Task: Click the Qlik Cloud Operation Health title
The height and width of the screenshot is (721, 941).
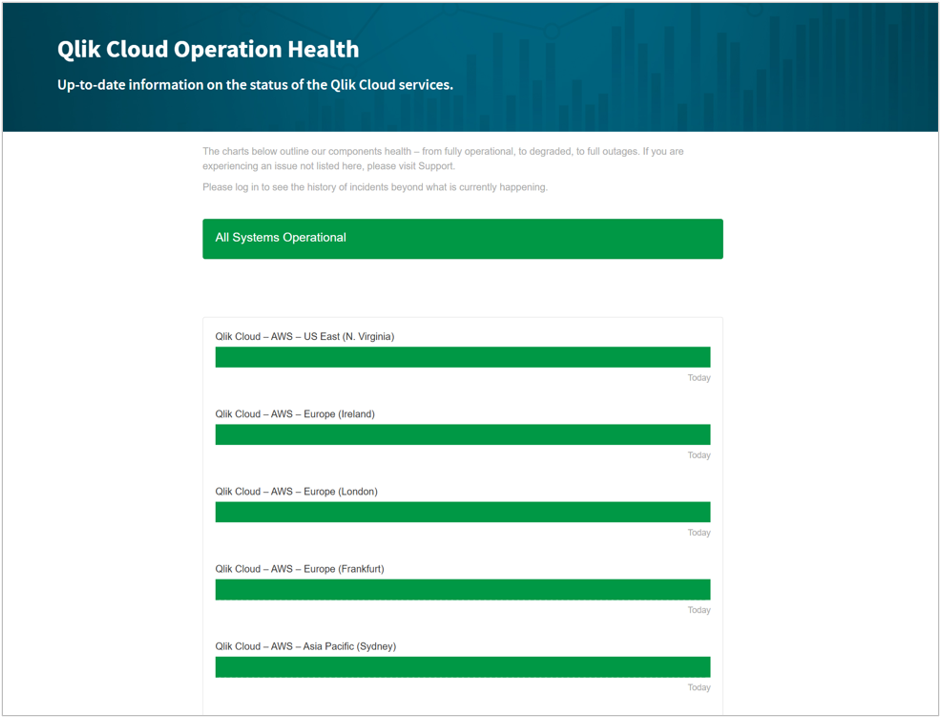Action: [208, 49]
